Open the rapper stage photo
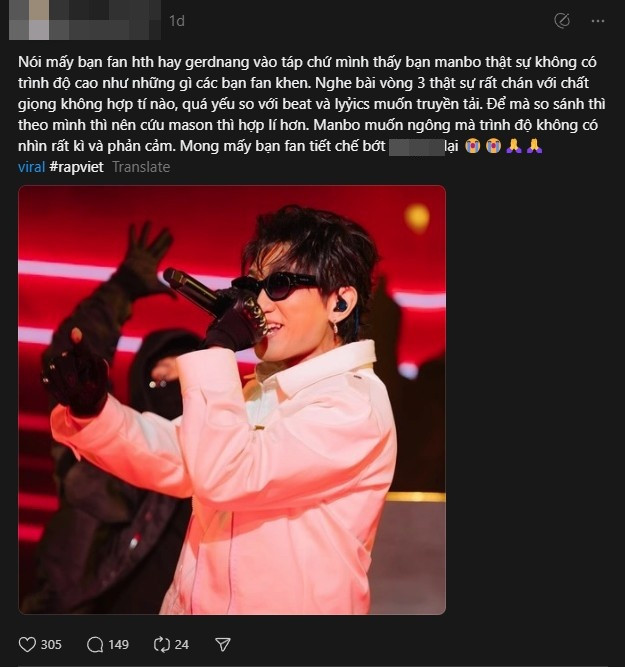This screenshot has width=625, height=667. tap(232, 400)
